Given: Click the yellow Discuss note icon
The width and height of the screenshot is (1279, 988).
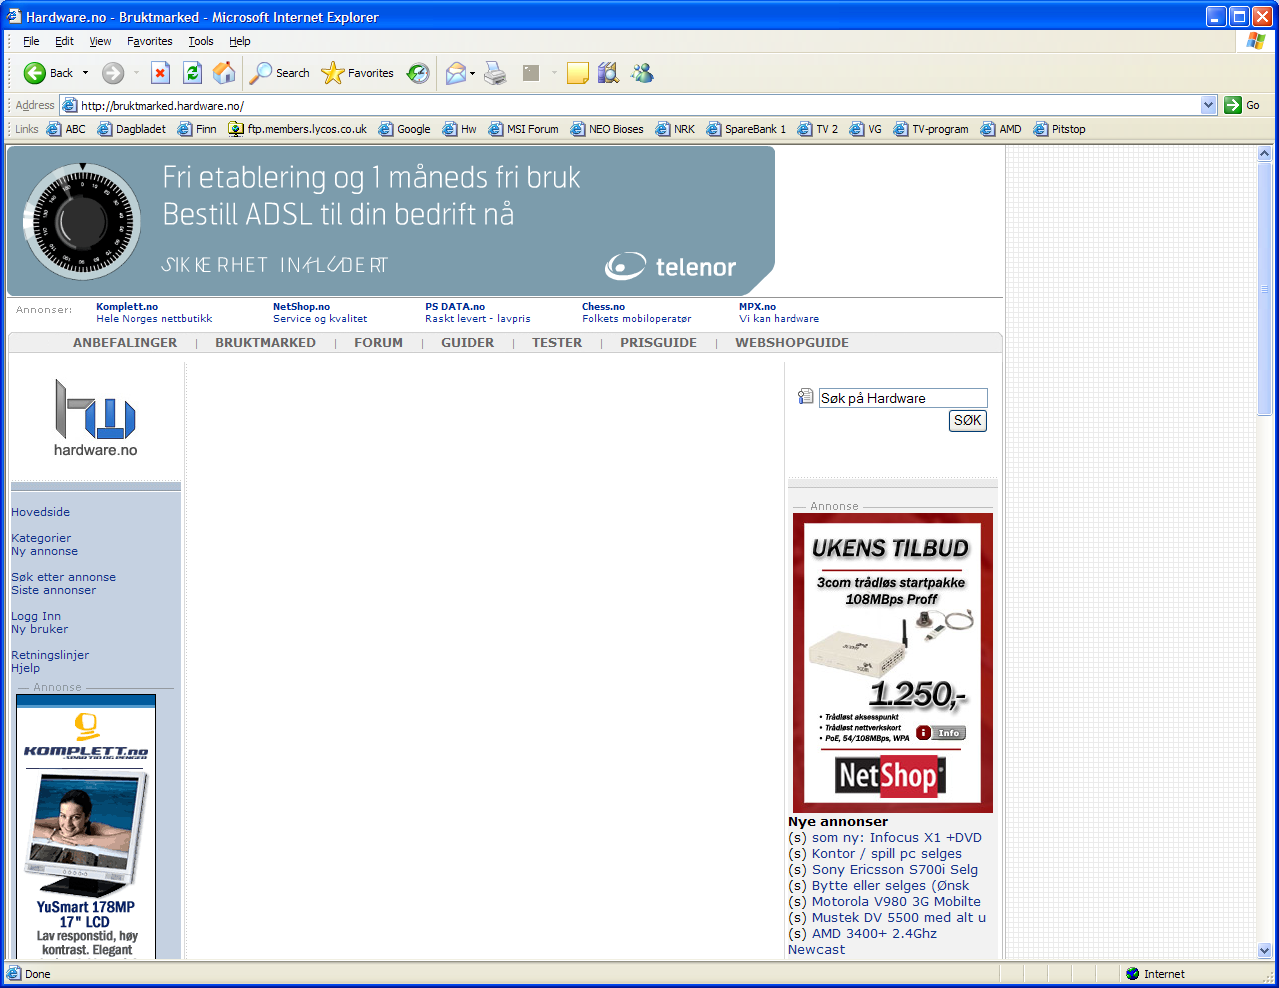Looking at the screenshot, I should coord(577,73).
